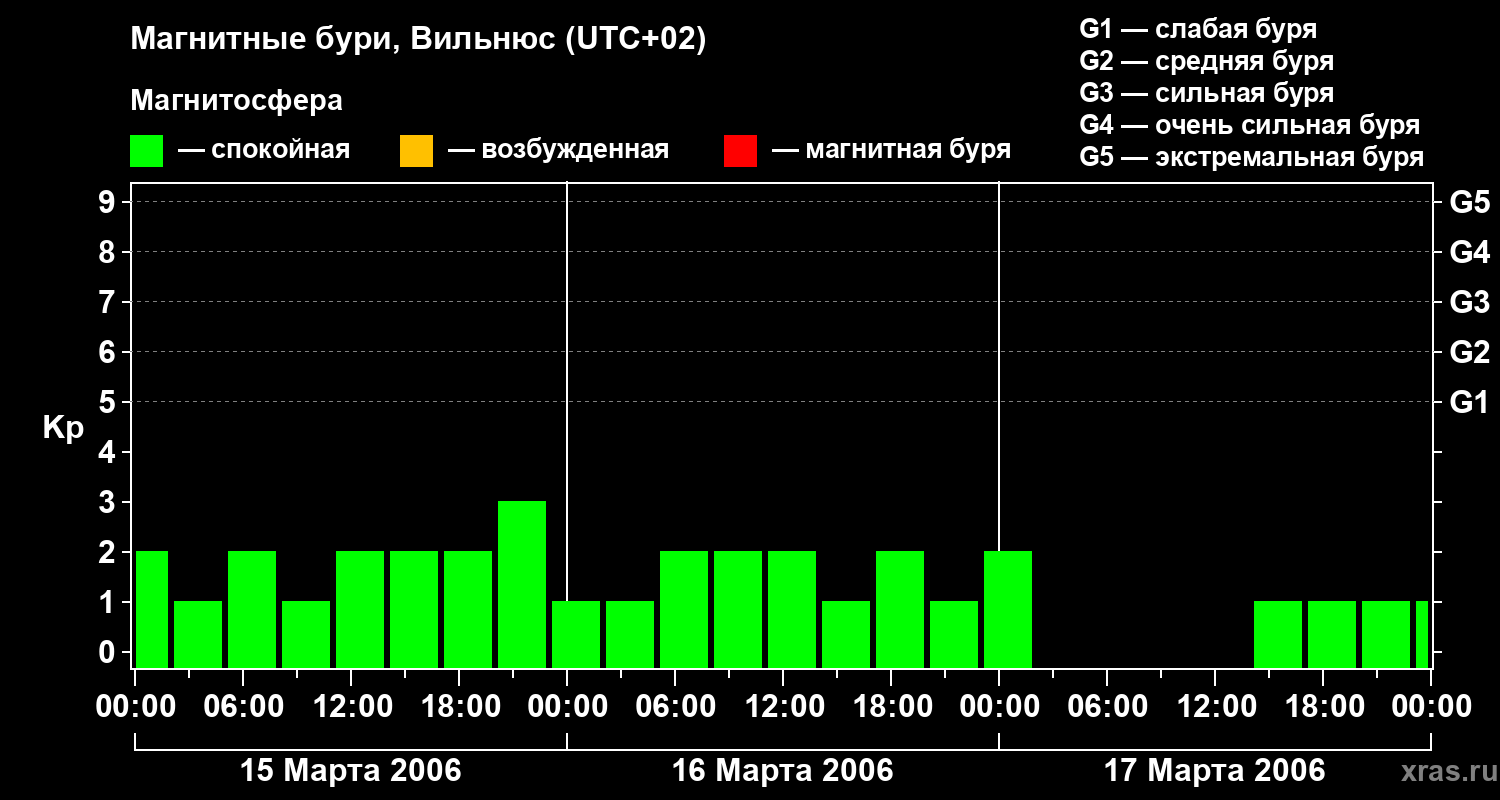Click the '12:00' time label above 16 Марта
This screenshot has height=800, width=1500.
pyautogui.click(x=784, y=706)
